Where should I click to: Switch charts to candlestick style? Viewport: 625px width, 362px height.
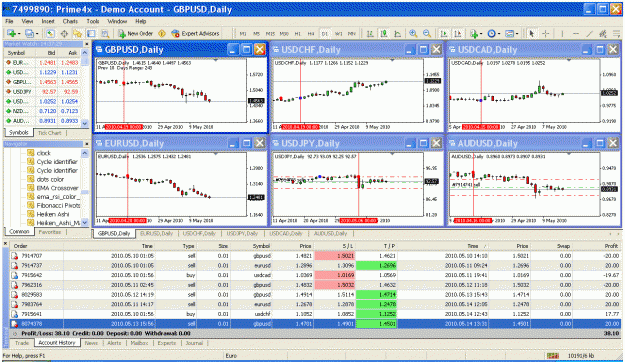pyautogui.click(x=384, y=34)
